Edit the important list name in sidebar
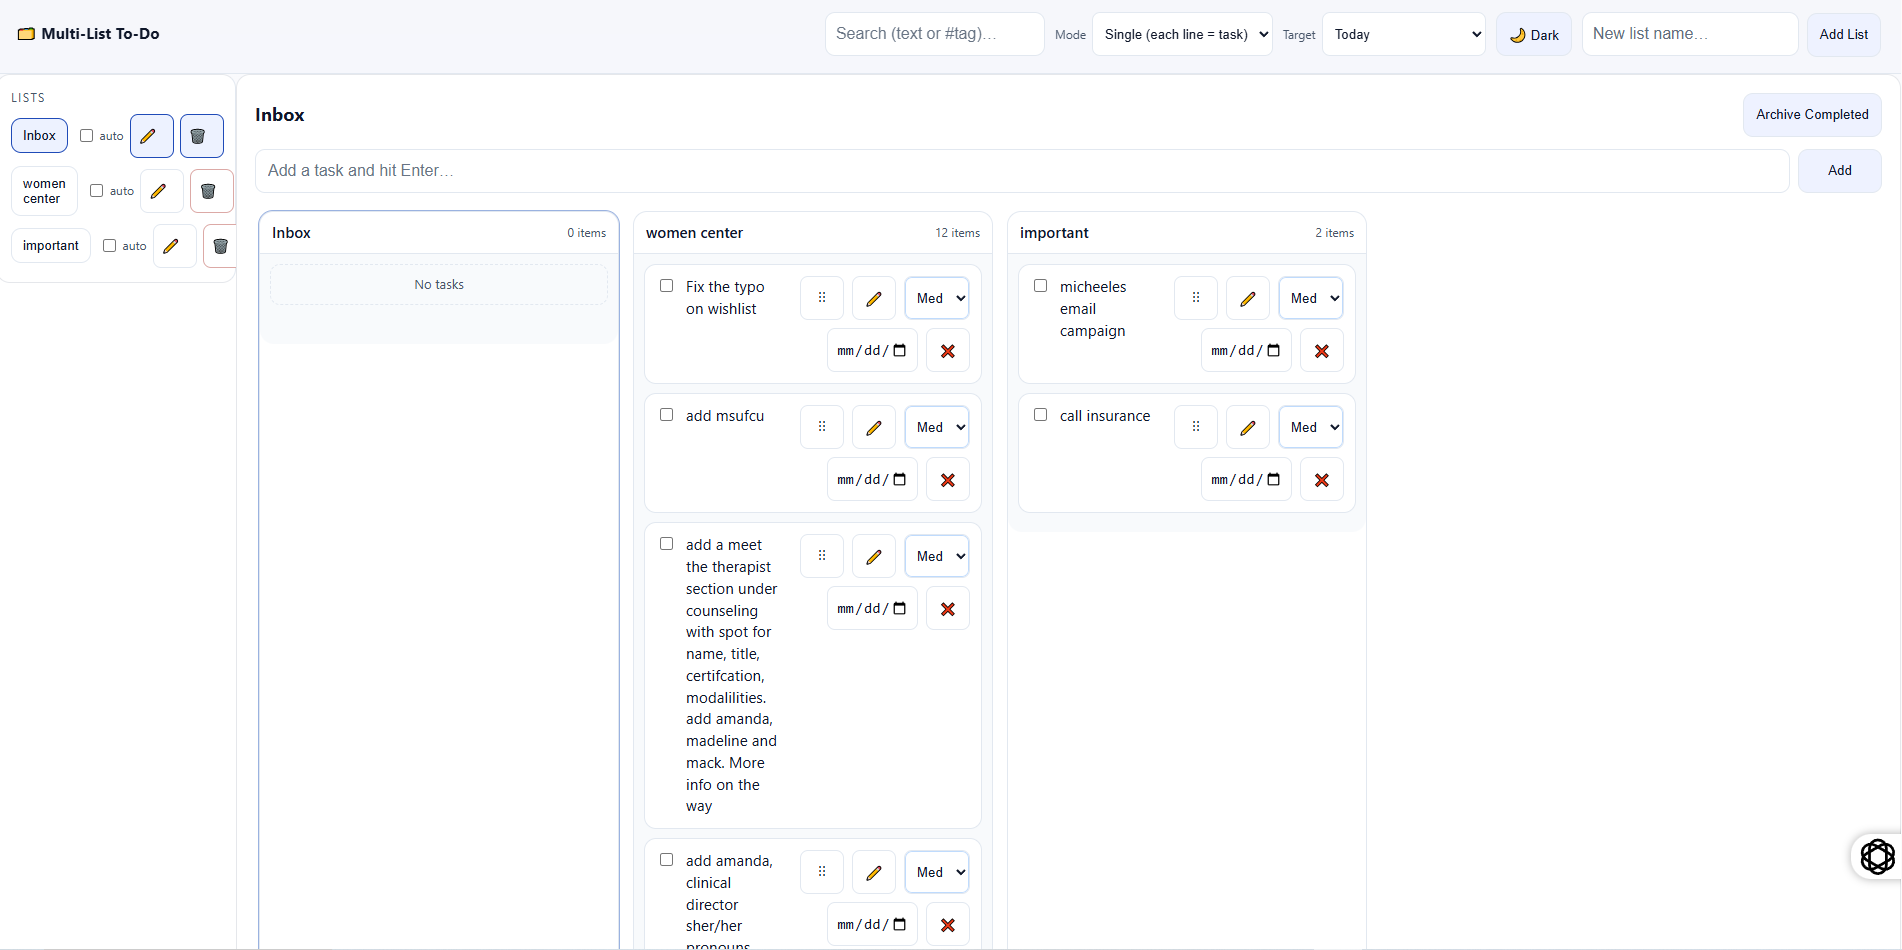The width and height of the screenshot is (1902, 950). 175,246
